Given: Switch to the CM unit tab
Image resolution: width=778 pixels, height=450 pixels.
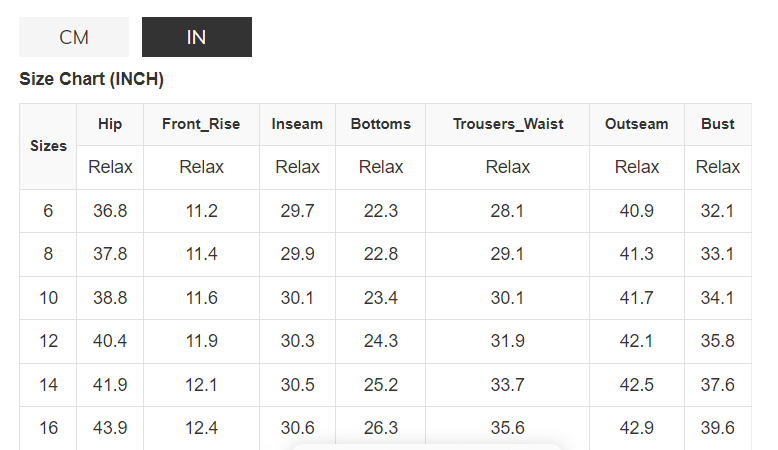Looking at the screenshot, I should 74,37.
